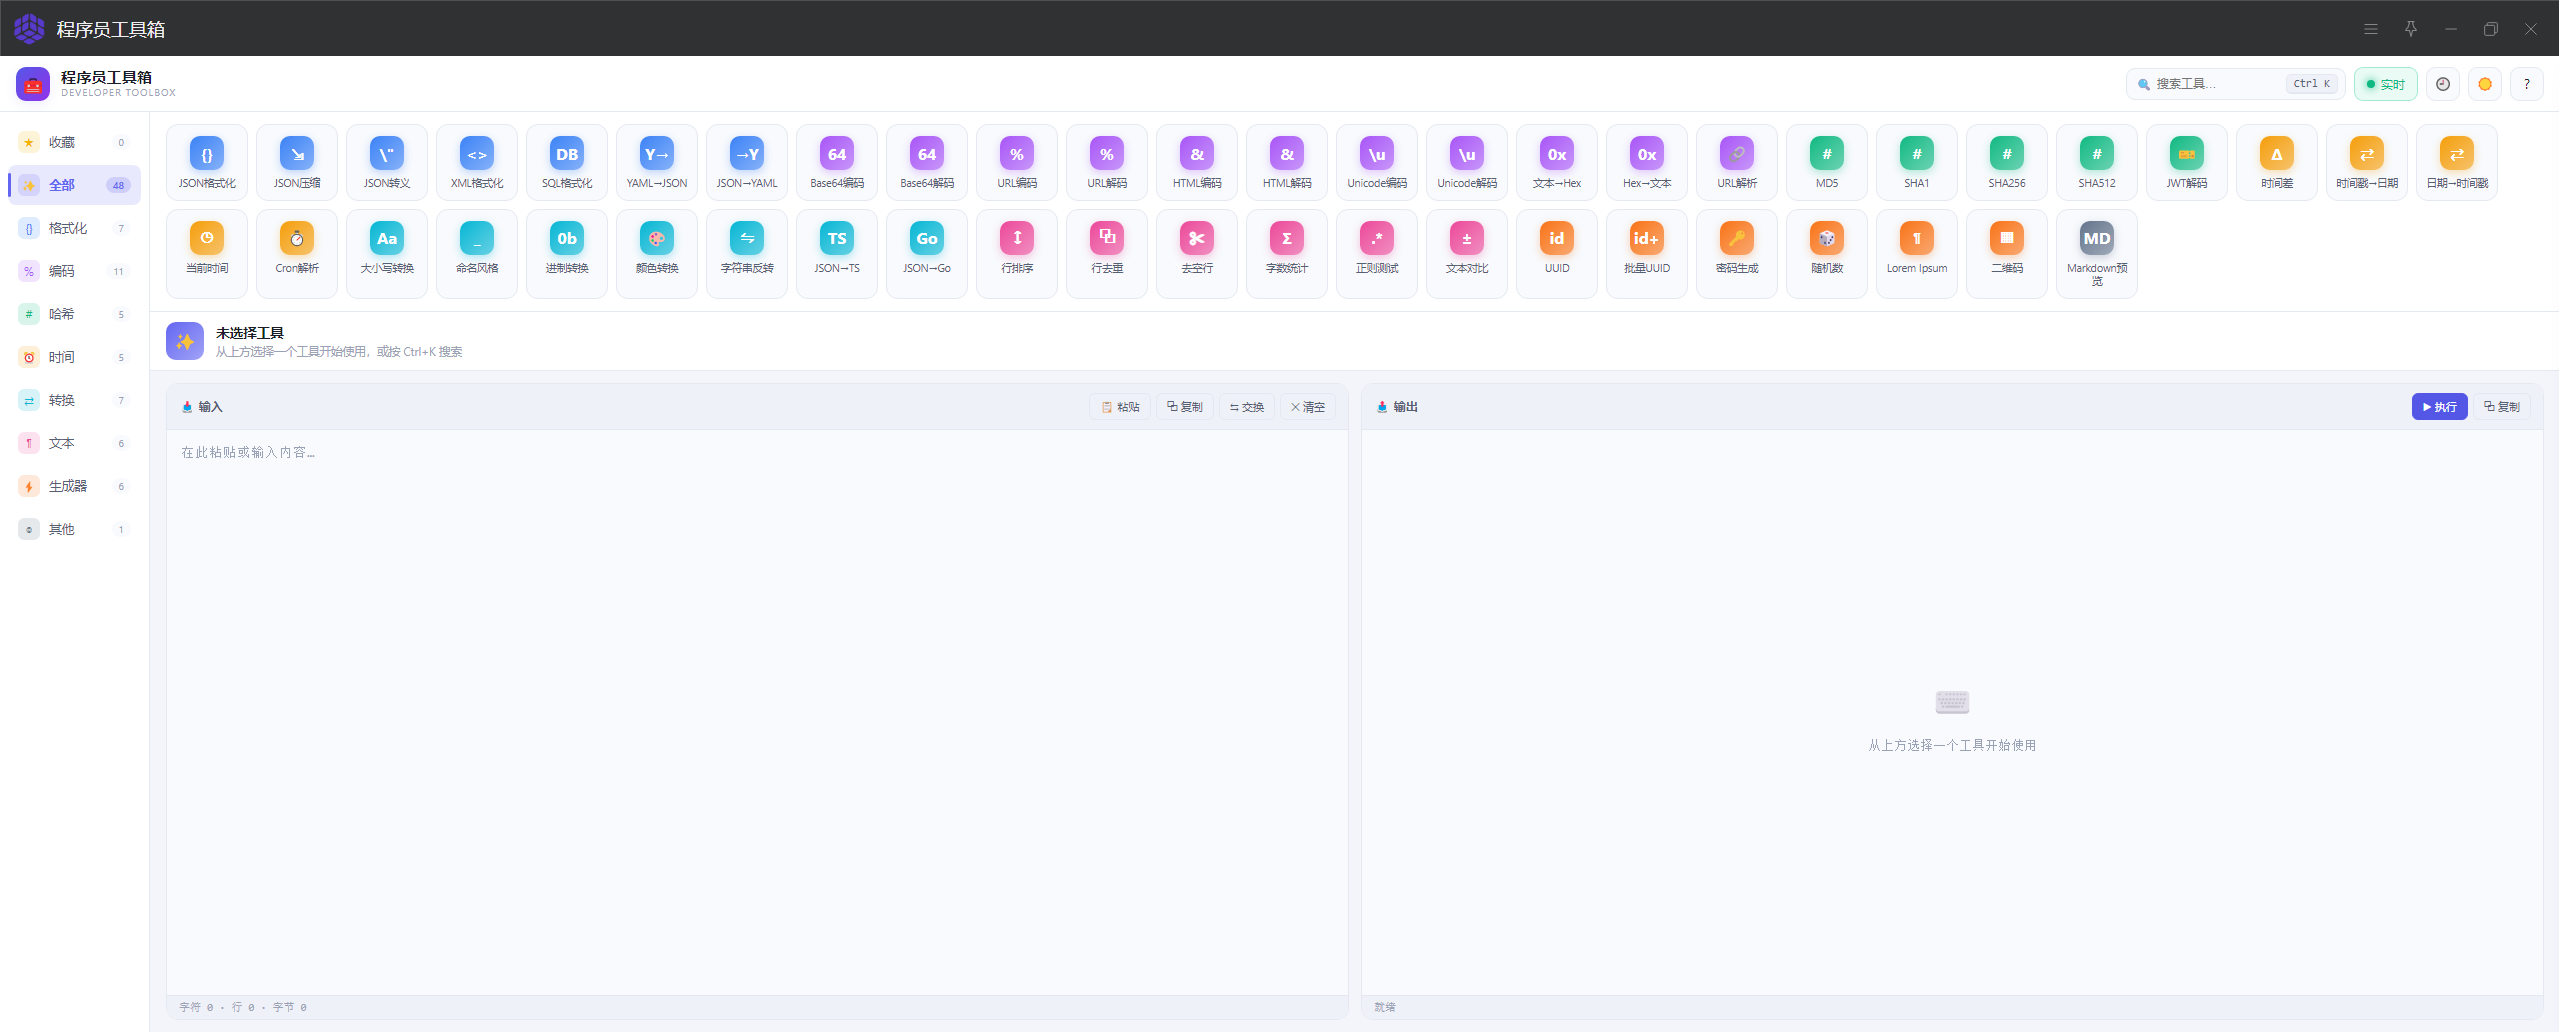Open the URL编码 tool
This screenshot has height=1032, width=2559.
1017,162
